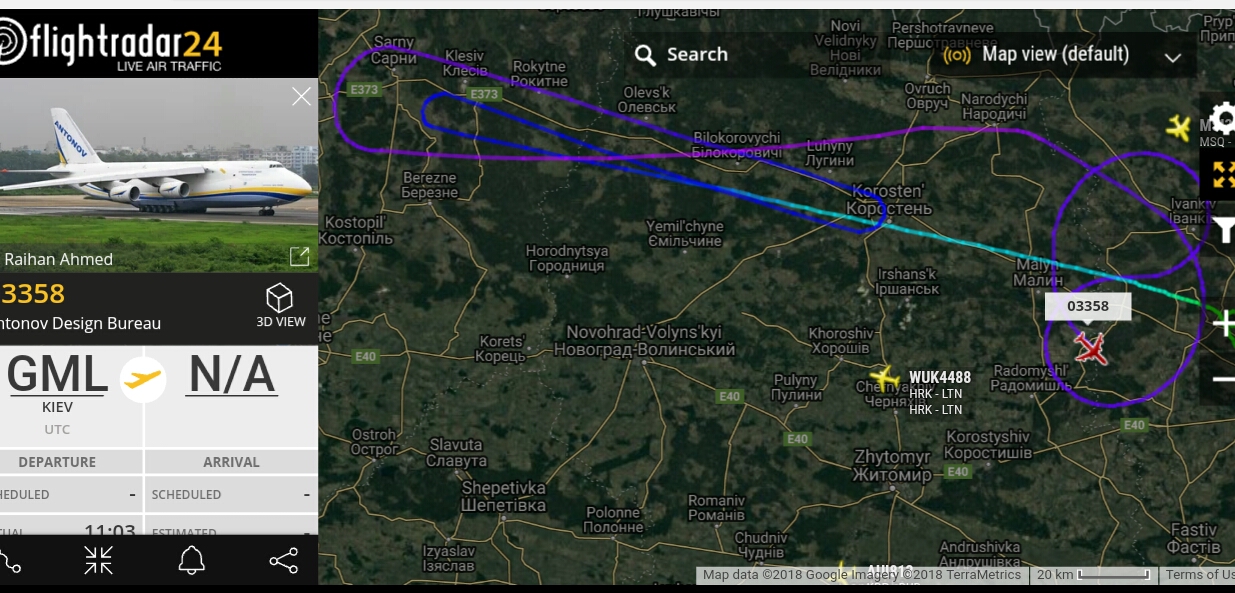Close the aircraft photo panel
The width and height of the screenshot is (1235, 593).
[x=301, y=96]
